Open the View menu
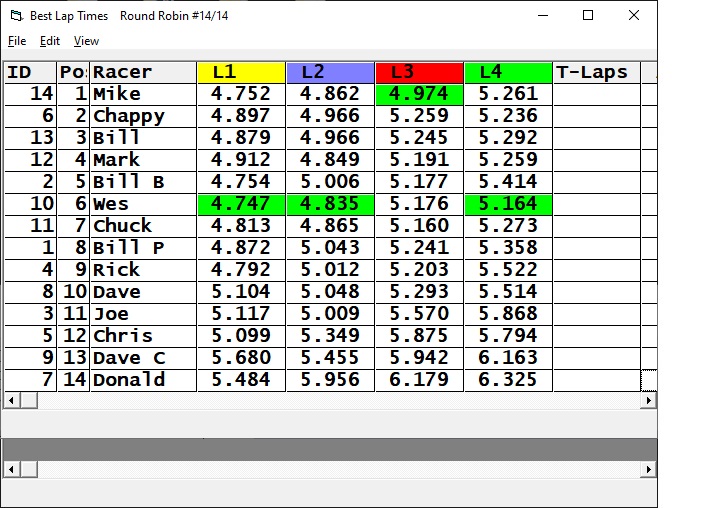708x508 pixels. click(87, 41)
